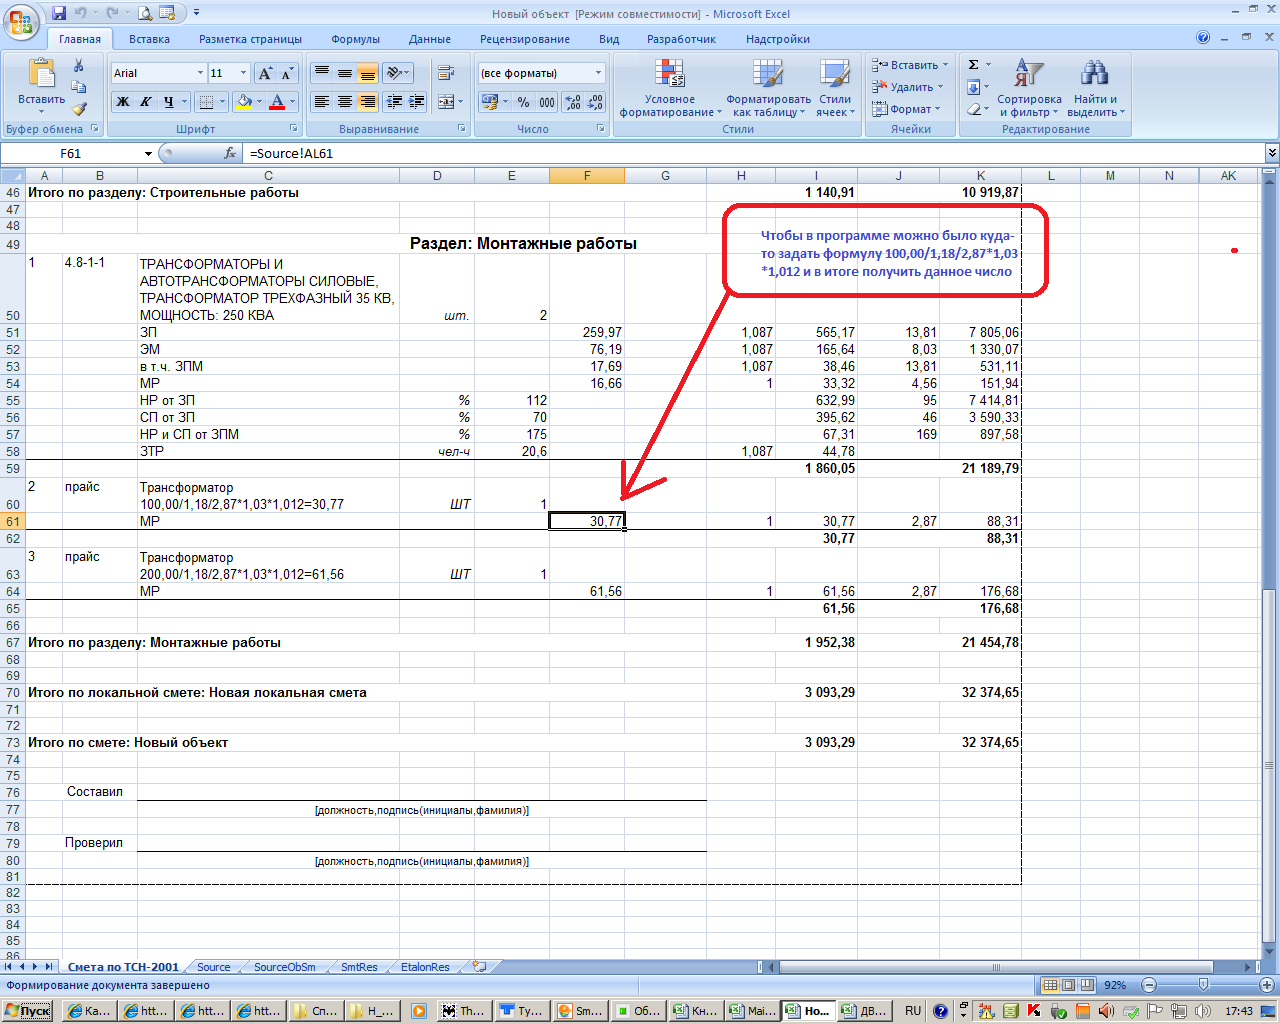Click the Cut scissors icon
Image resolution: width=1280 pixels, height=1024 pixels.
(79, 66)
